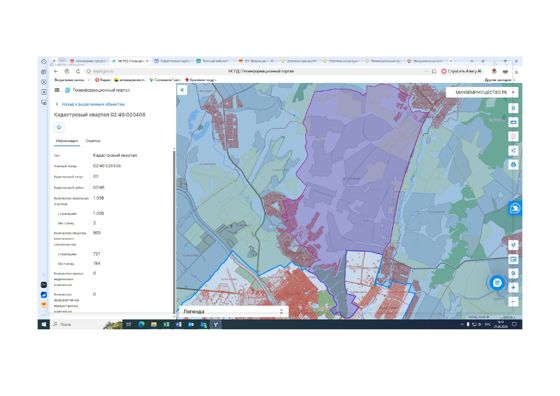Switch to the third browser tab
Viewport: 560px width, 396px height.
click(172, 61)
